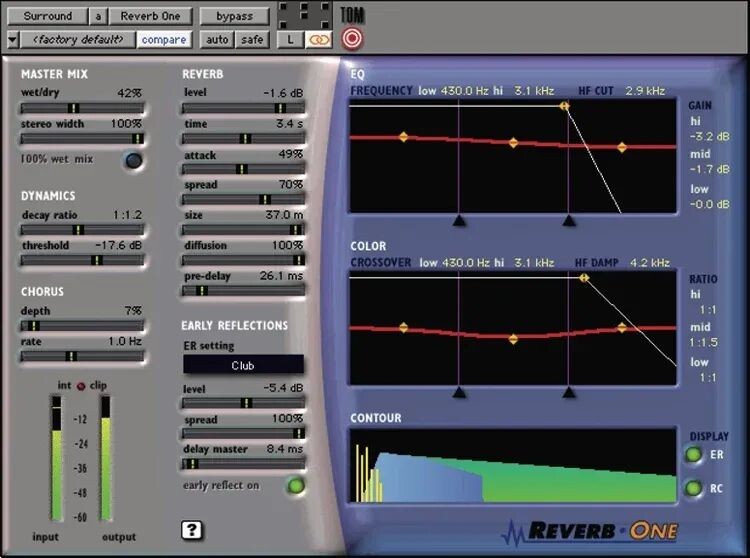The width and height of the screenshot is (750, 558).
Task: Click the Color HF damp handle
Action: 585,277
